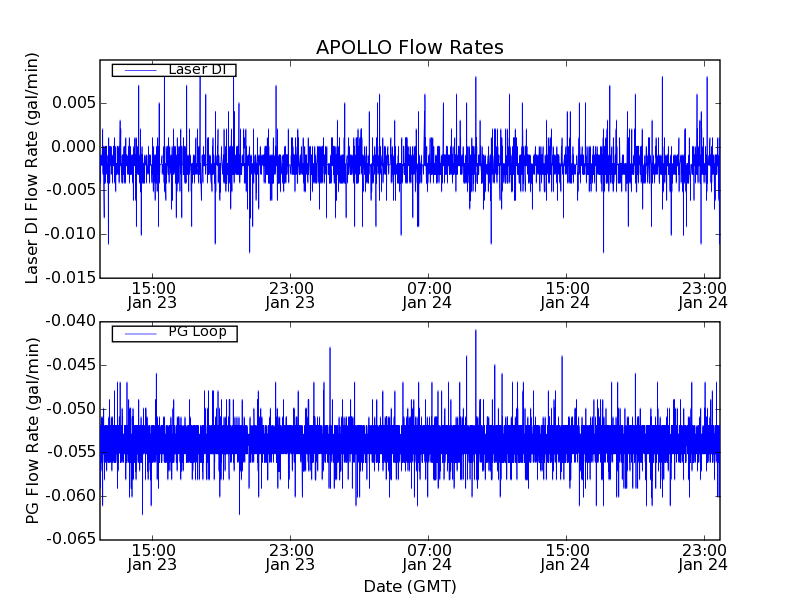Click the -0.010 y-axis tick label
The height and width of the screenshot is (600, 800).
coord(71,234)
